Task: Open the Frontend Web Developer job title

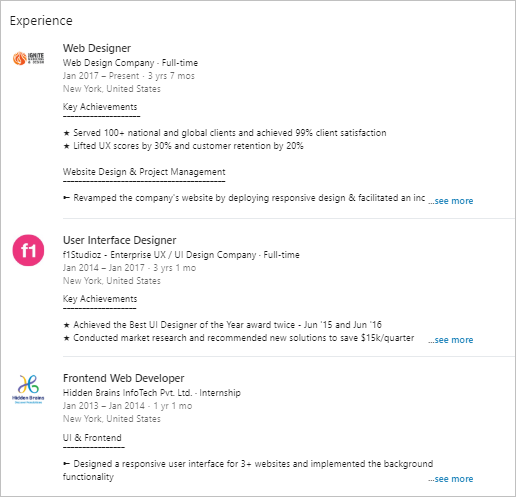Action: pyautogui.click(x=124, y=378)
